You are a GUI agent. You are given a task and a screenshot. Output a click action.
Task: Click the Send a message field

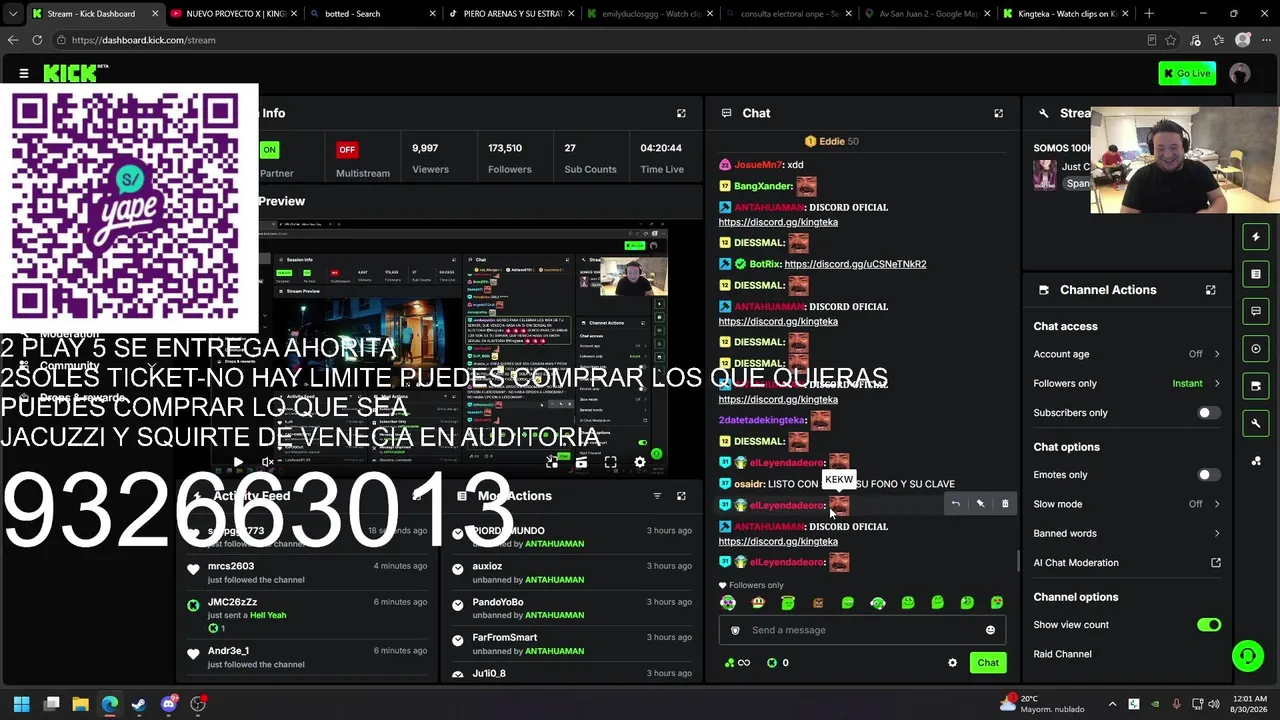click(x=862, y=630)
